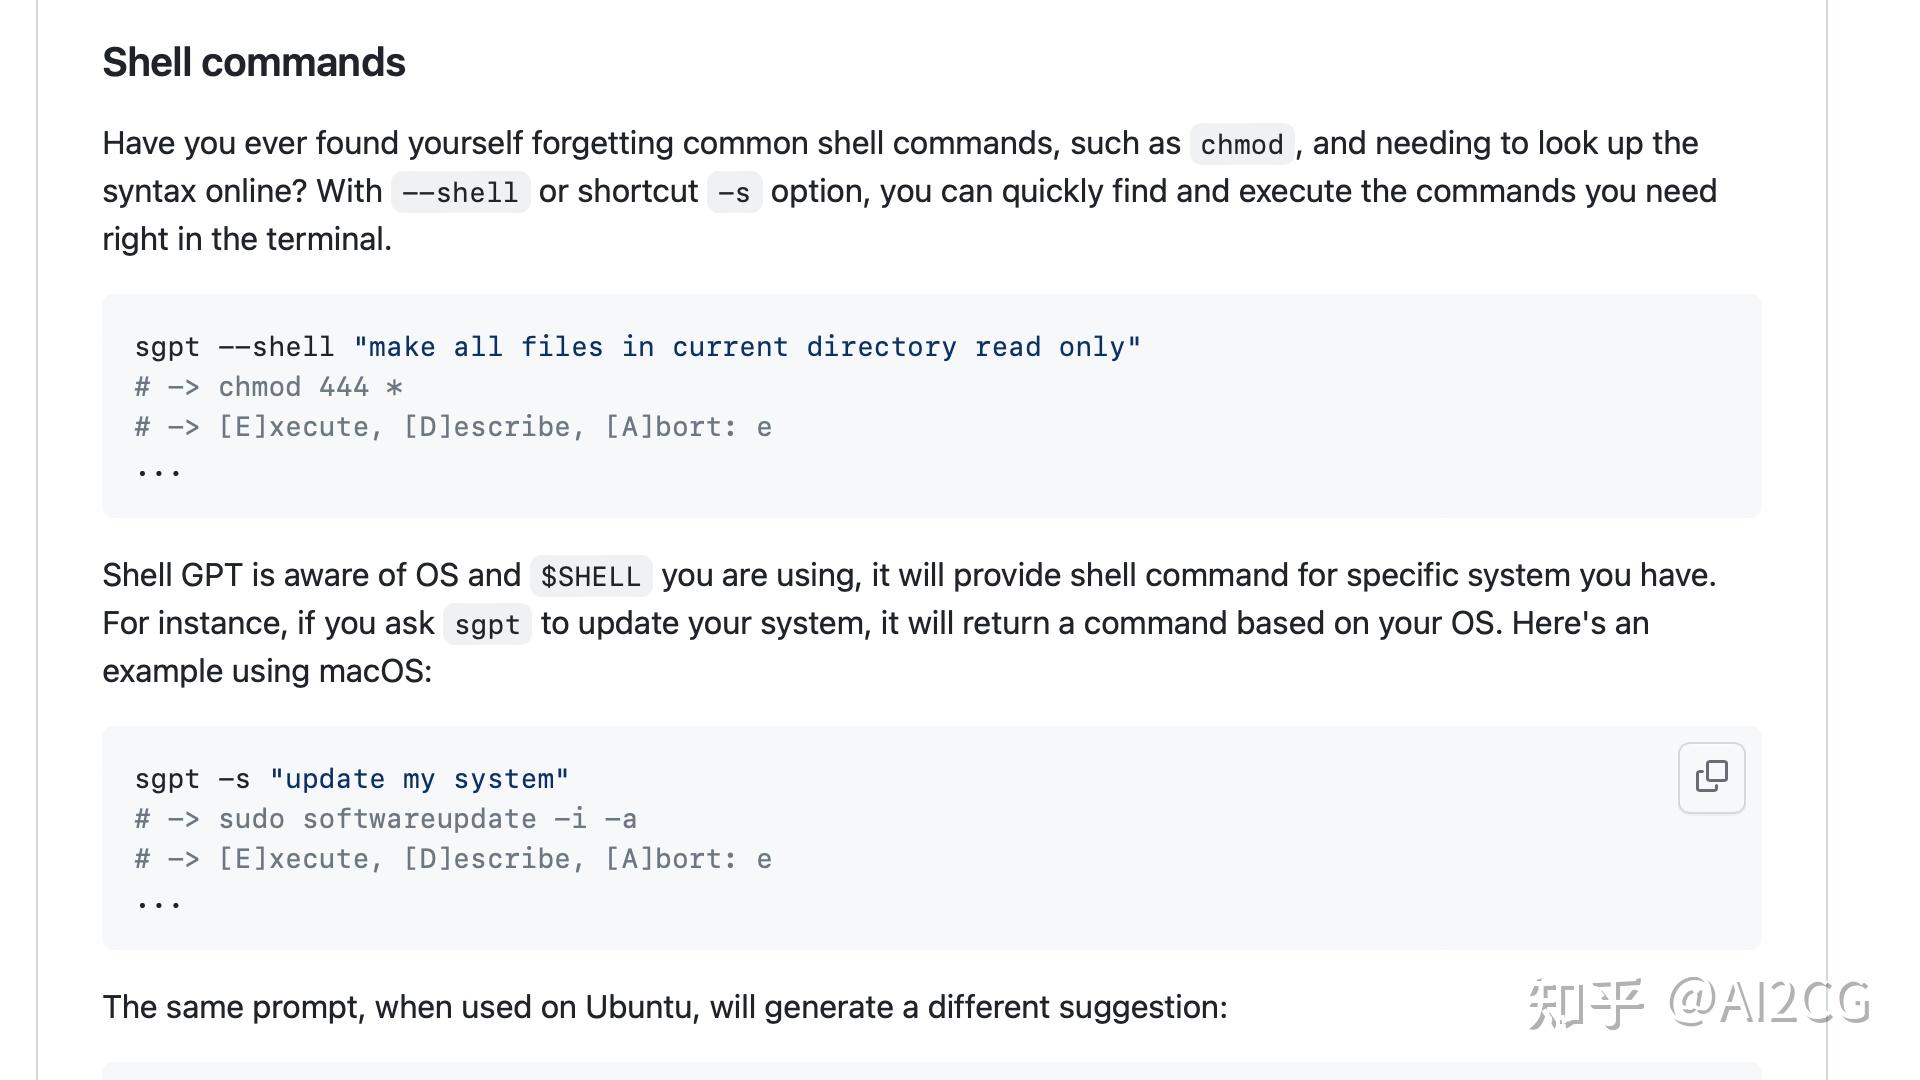This screenshot has width=1920, height=1080.
Task: Select the ellipsis in the first code block
Action: tap(158, 470)
